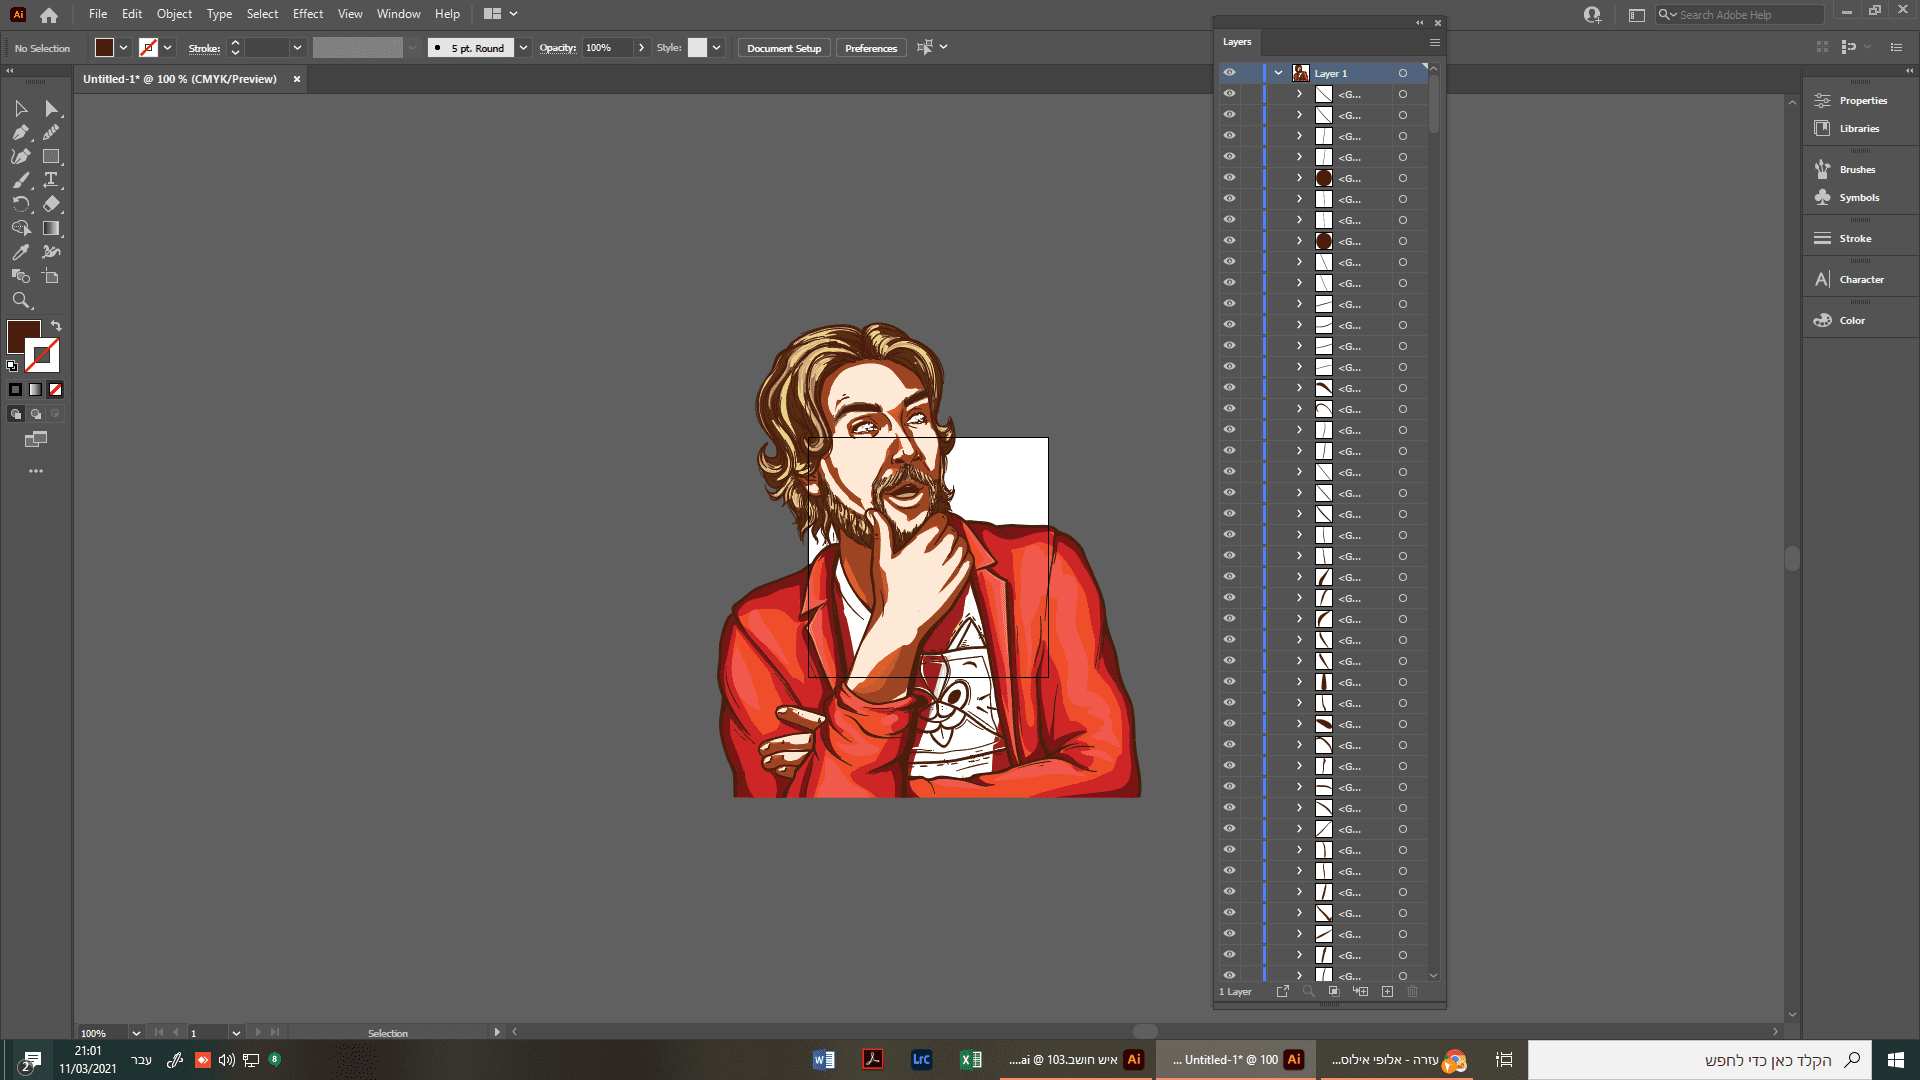This screenshot has height=1080, width=1920.
Task: Click the Preferences button
Action: point(870,48)
